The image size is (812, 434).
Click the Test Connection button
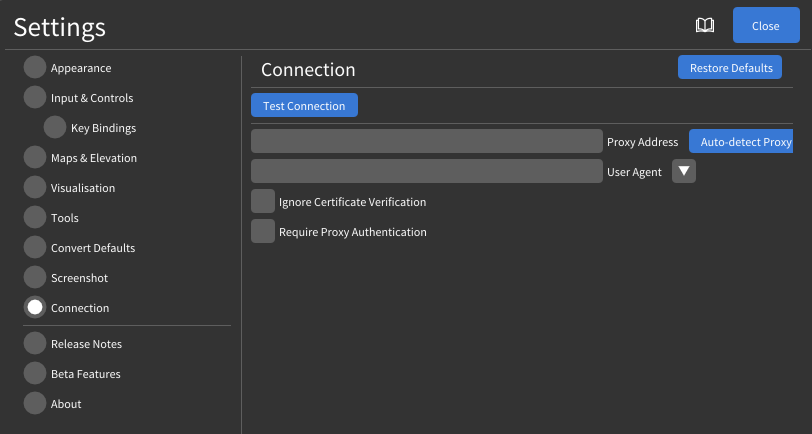tap(304, 106)
